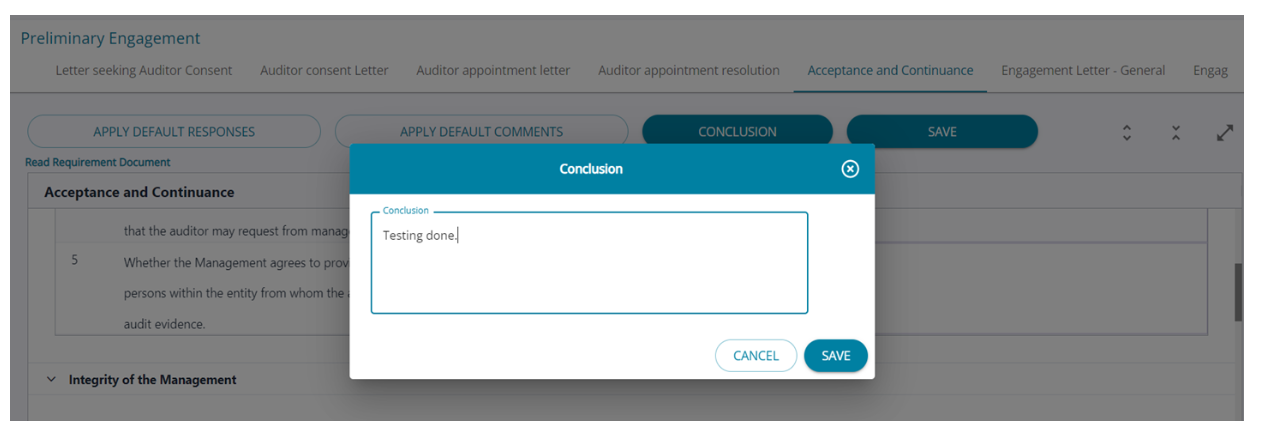Cancel the Conclusion dialog
Screen dimensions: 1262x437
(x=756, y=356)
